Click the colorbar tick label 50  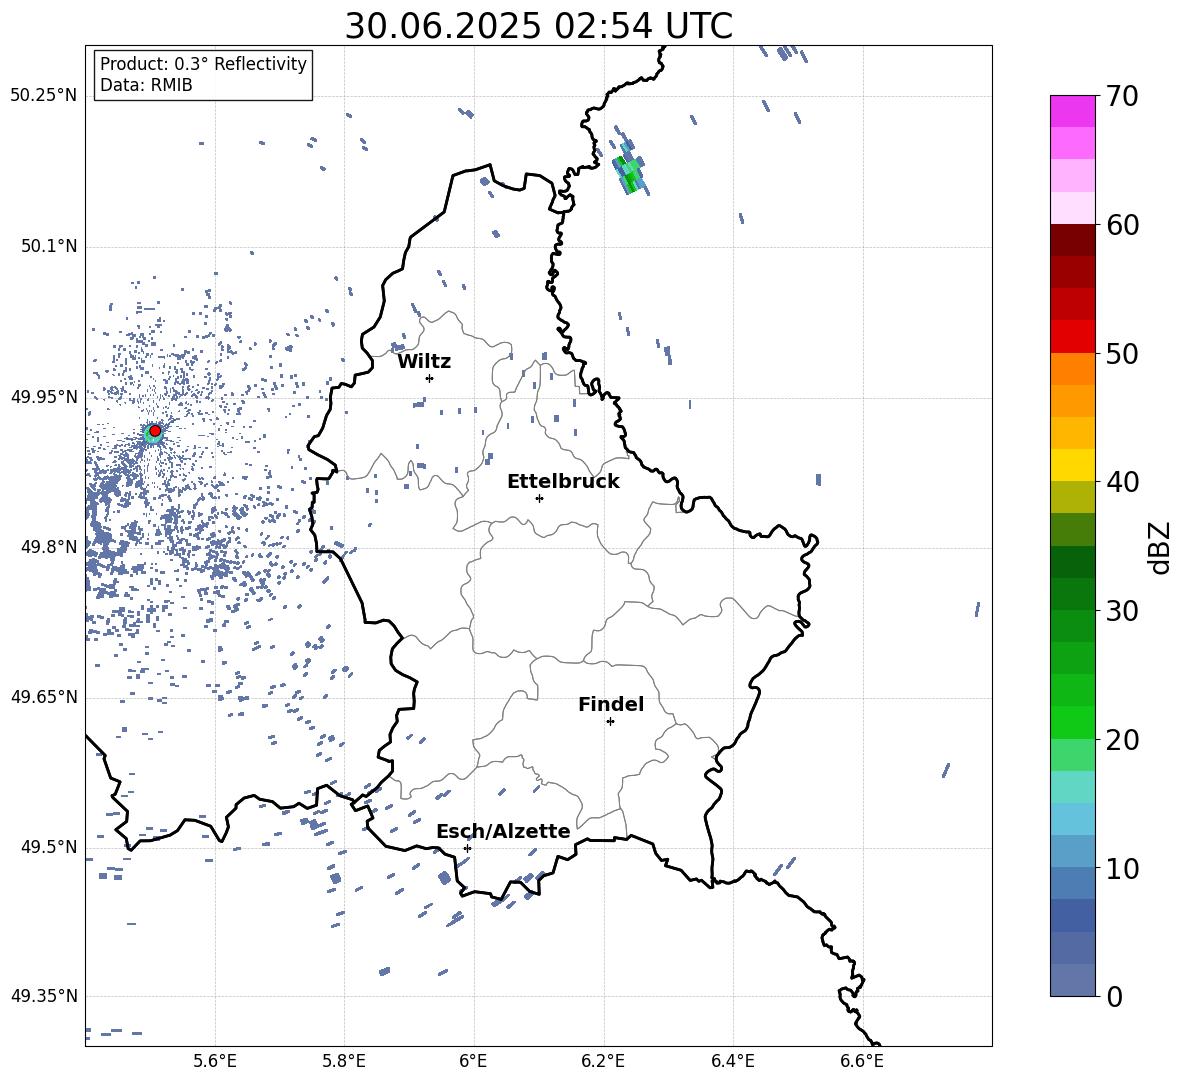point(1122,353)
